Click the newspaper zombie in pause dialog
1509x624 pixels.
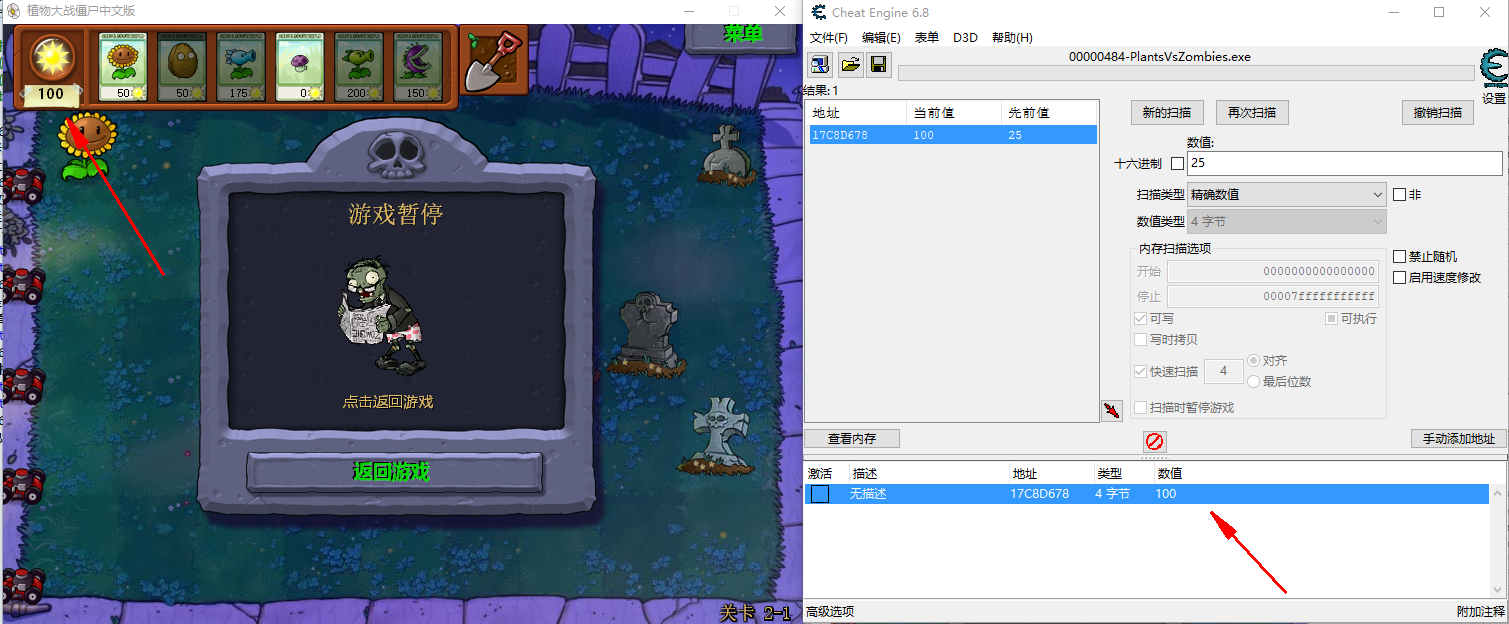pos(384,315)
